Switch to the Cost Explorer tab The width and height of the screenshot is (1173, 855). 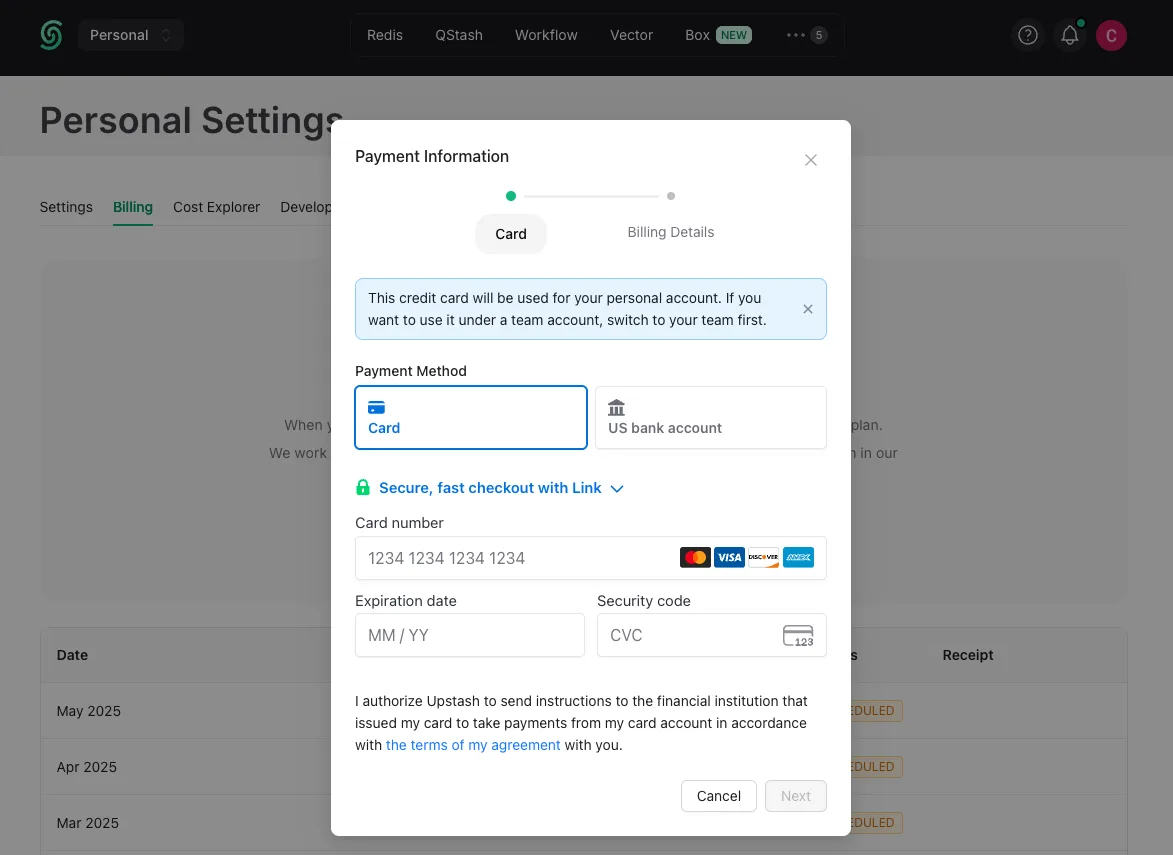pyautogui.click(x=216, y=207)
